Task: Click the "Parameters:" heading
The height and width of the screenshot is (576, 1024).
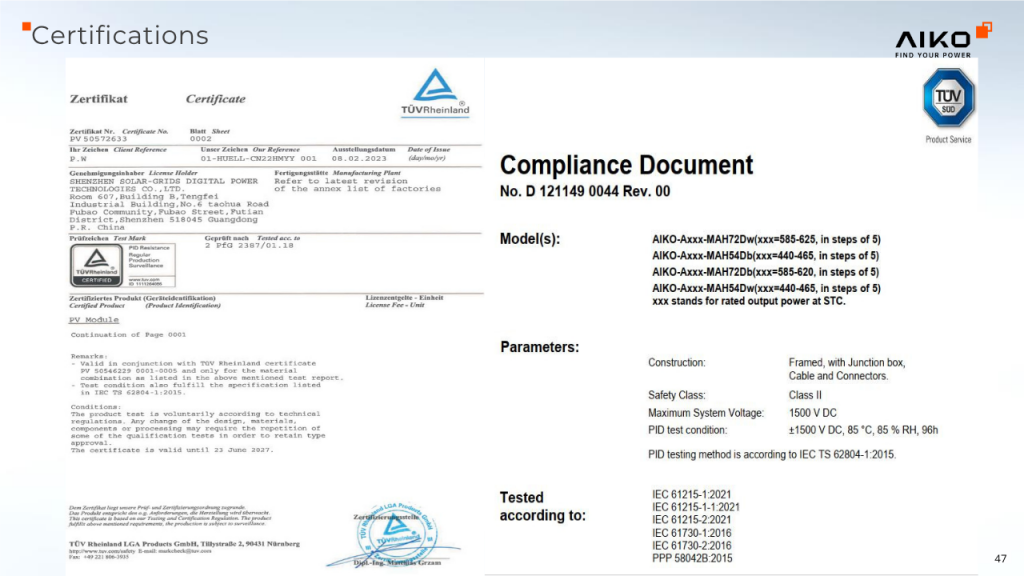Action: pos(539,347)
